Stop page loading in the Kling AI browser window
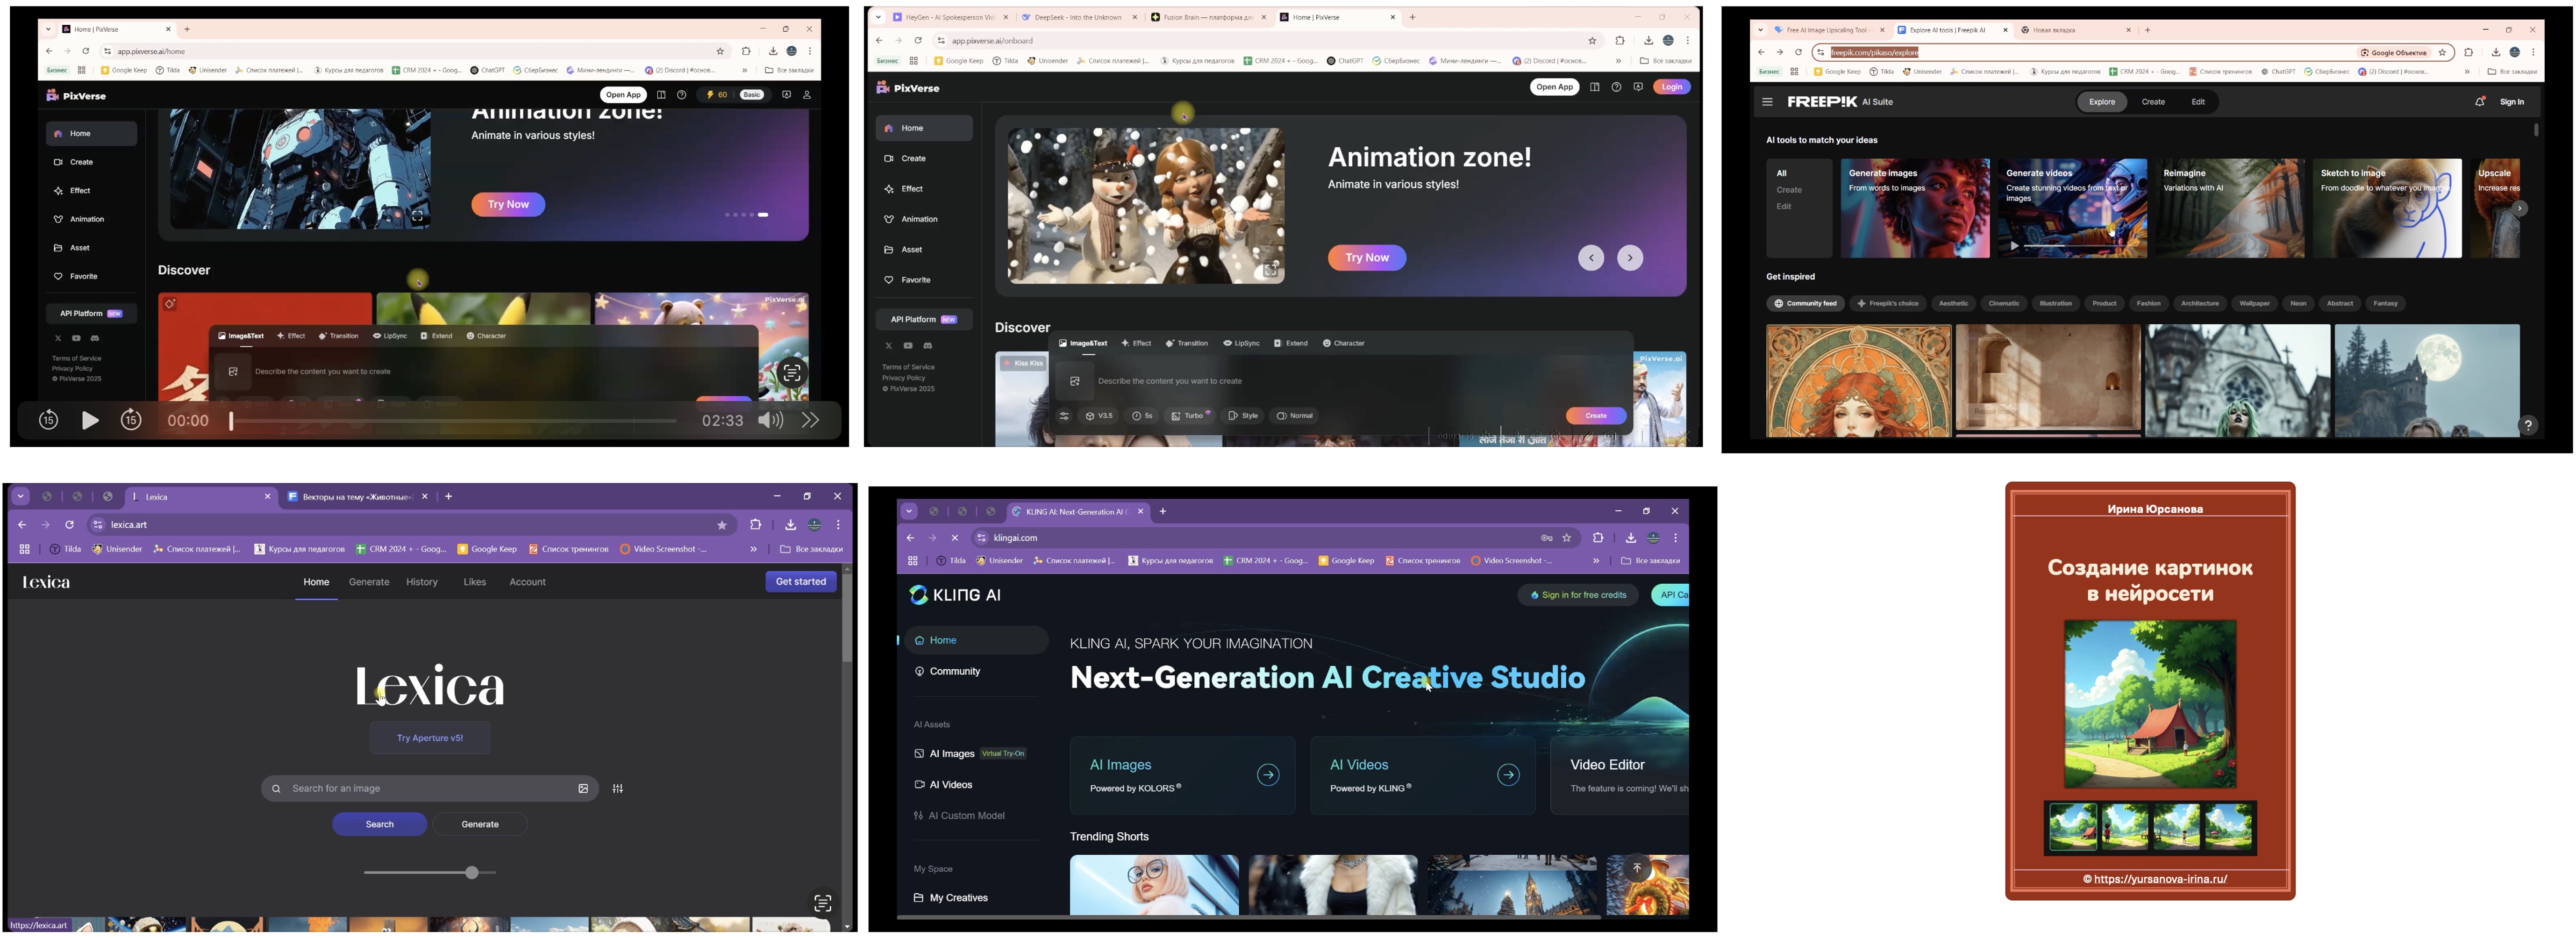Viewport: 2576px width, 938px height. click(x=955, y=538)
